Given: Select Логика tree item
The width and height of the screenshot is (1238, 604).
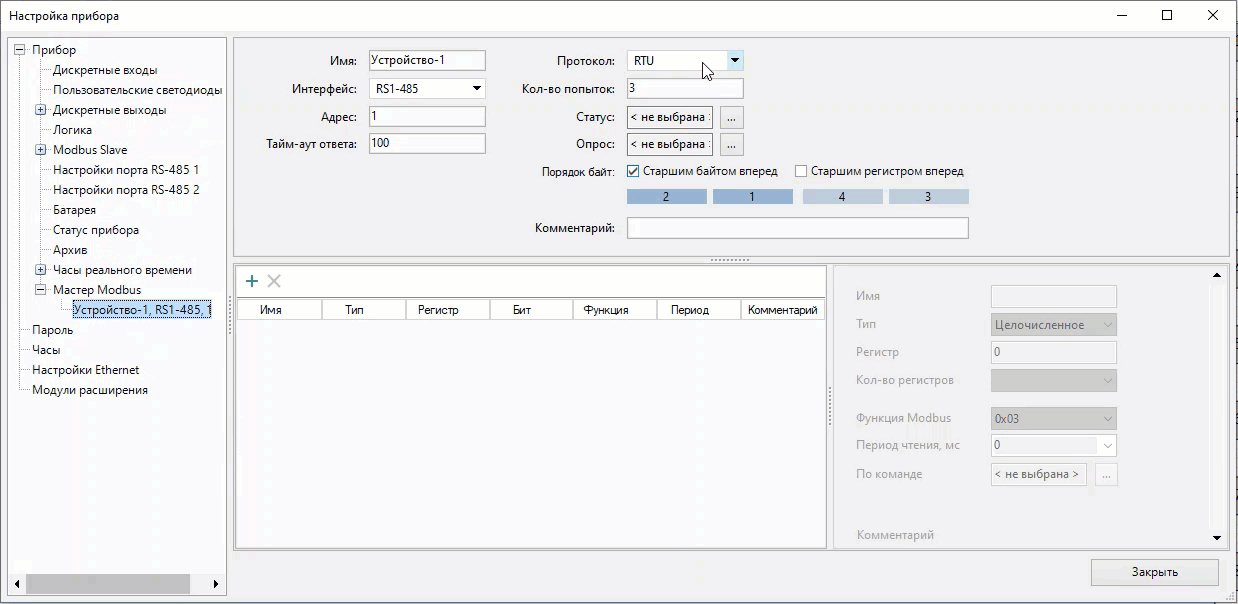Looking at the screenshot, I should (x=72, y=130).
